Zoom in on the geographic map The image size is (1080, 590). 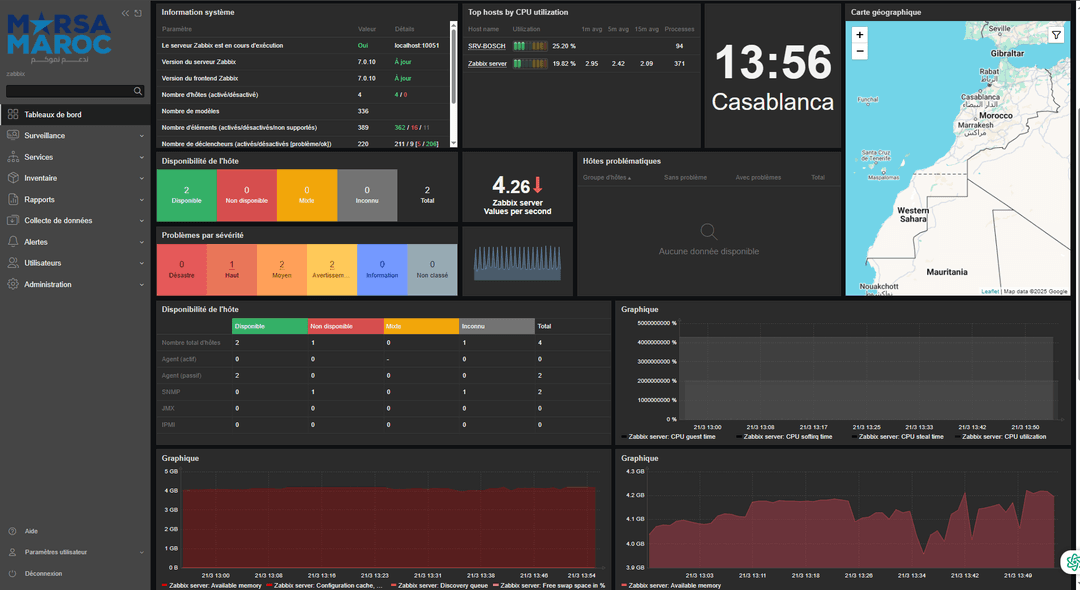[x=860, y=34]
